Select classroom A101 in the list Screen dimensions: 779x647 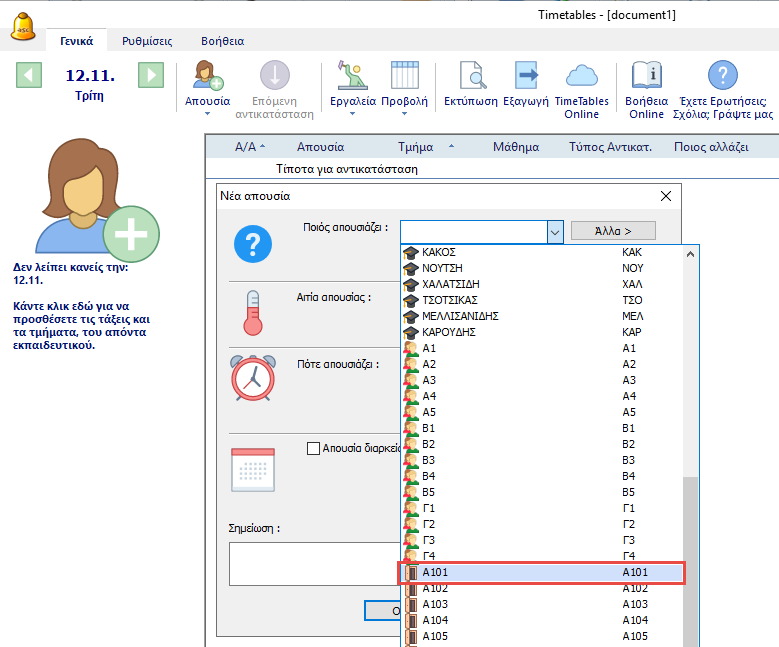coord(540,573)
